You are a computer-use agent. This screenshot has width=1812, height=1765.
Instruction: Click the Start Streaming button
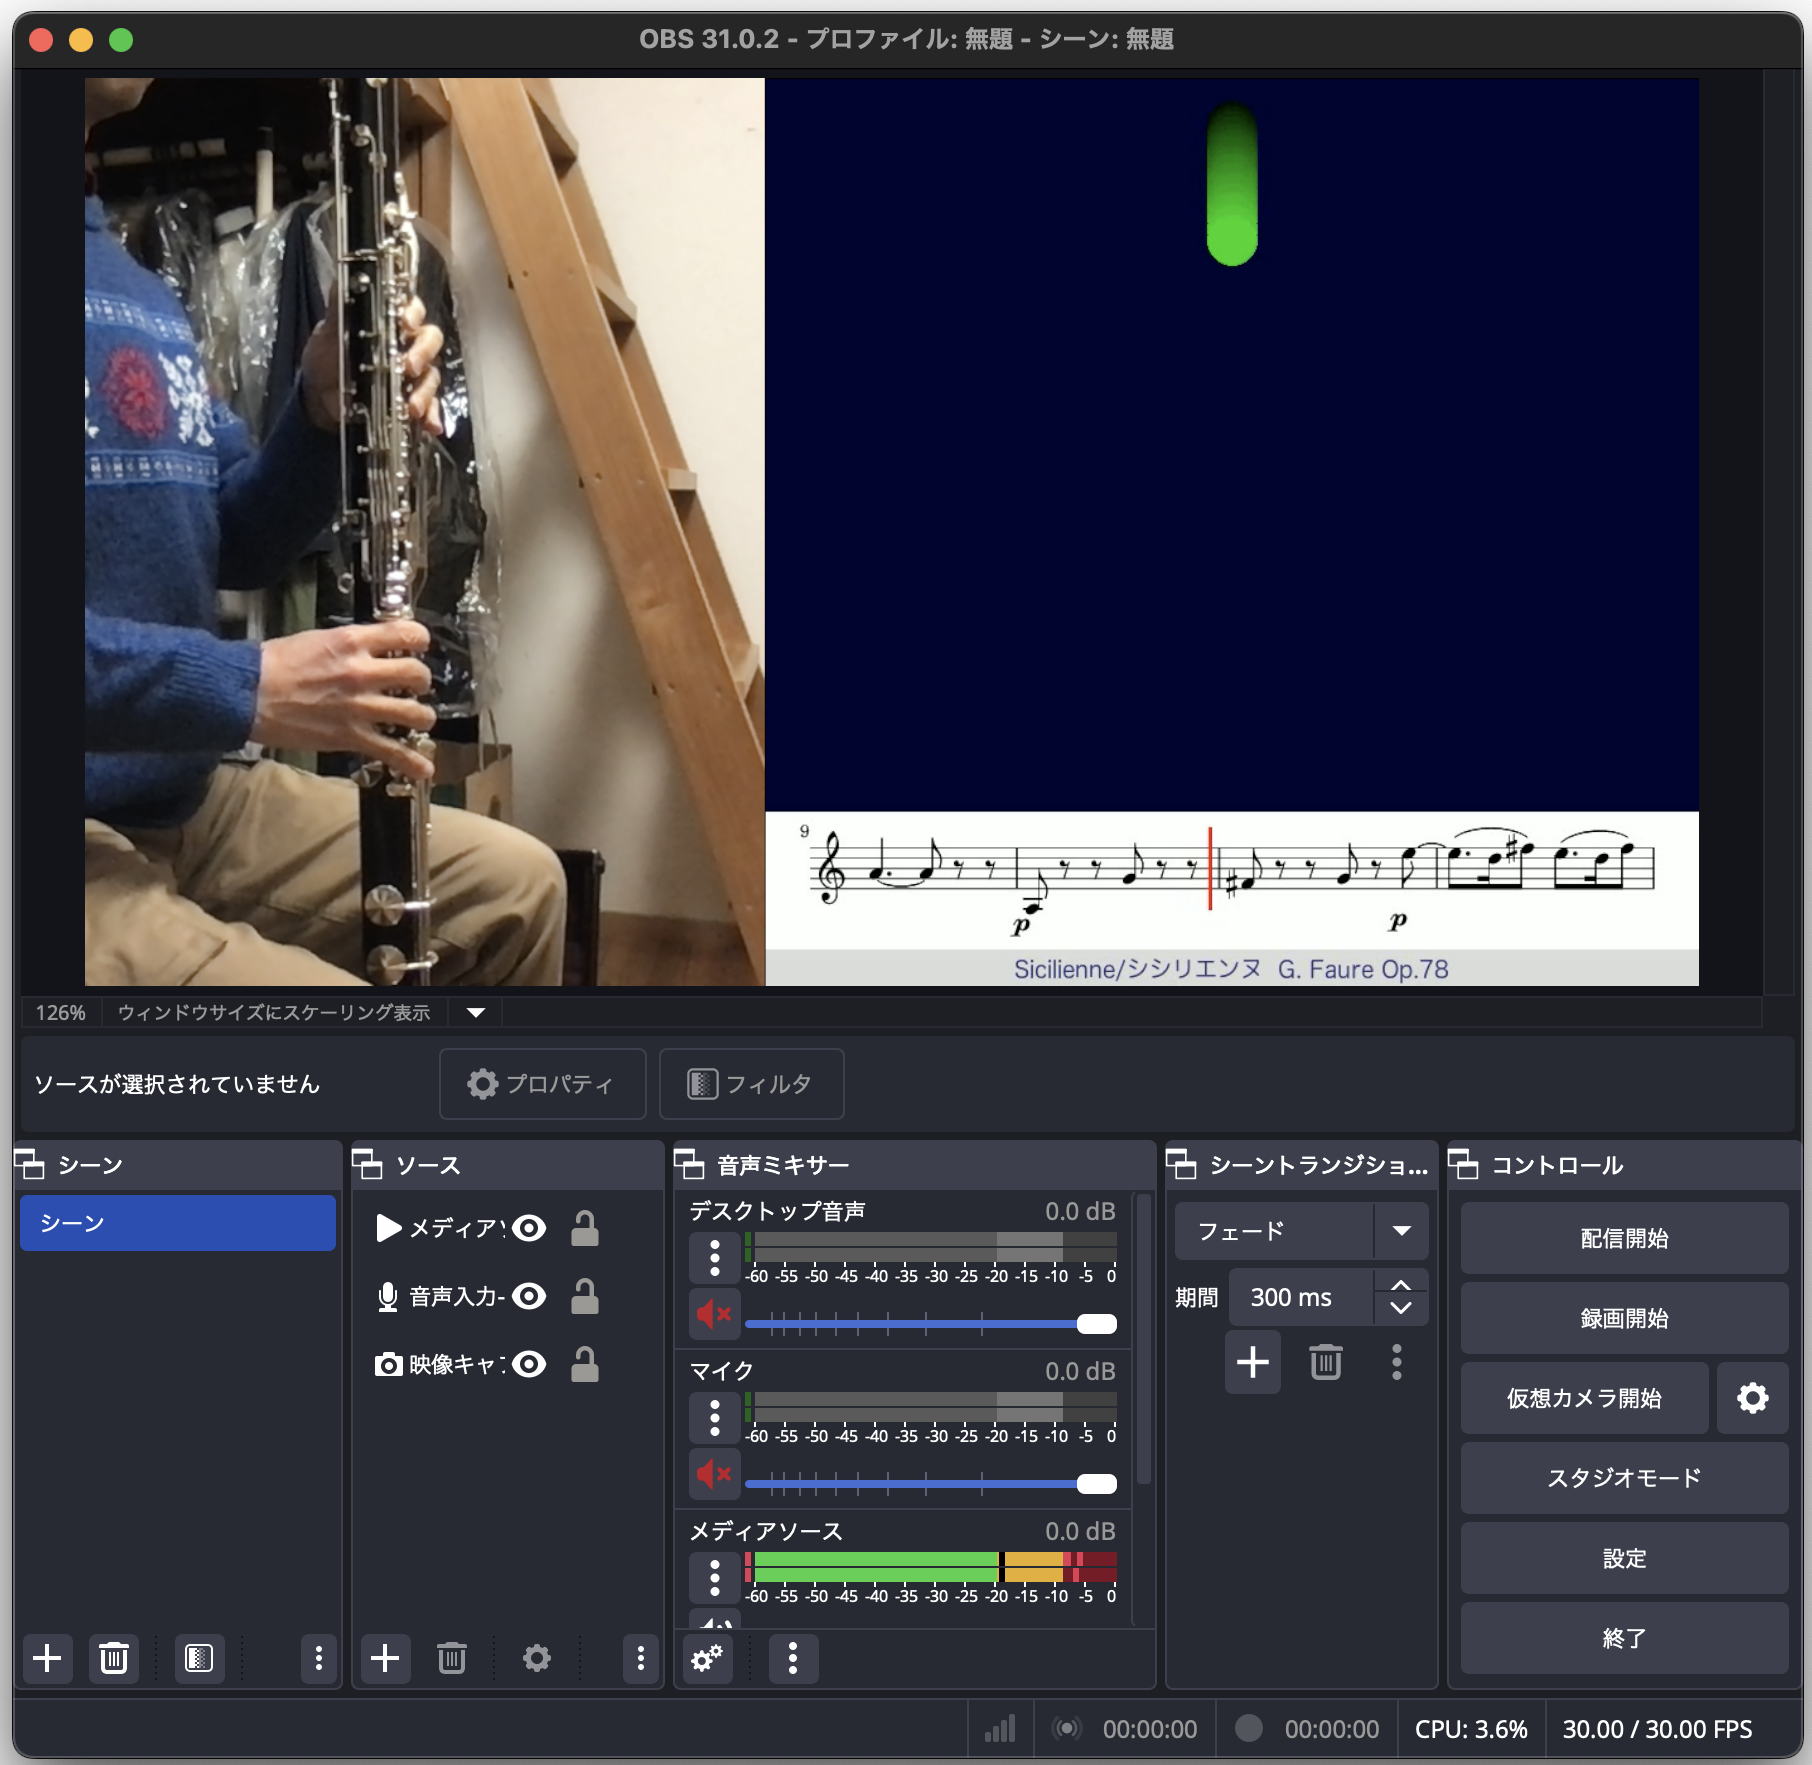tap(1623, 1238)
